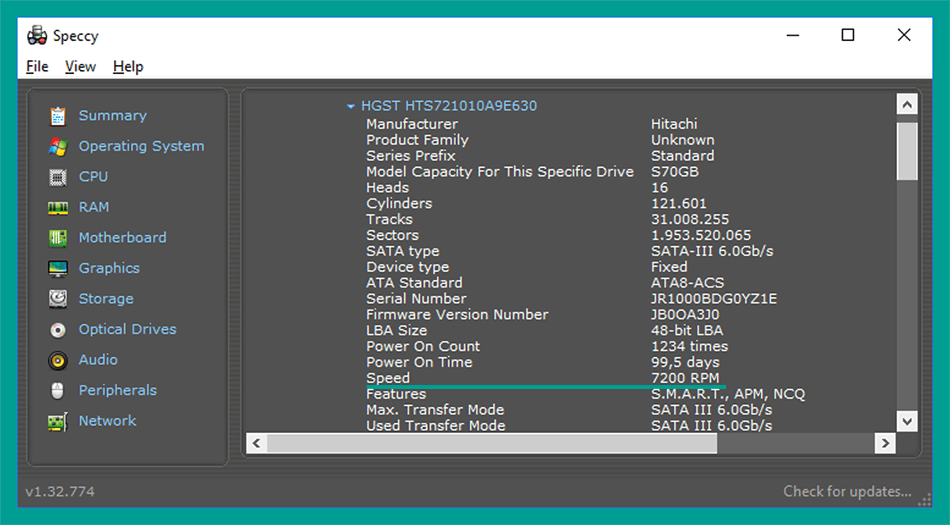Click the Firmware Version JB0OA3J0 value
The width and height of the screenshot is (950, 525).
[685, 315]
